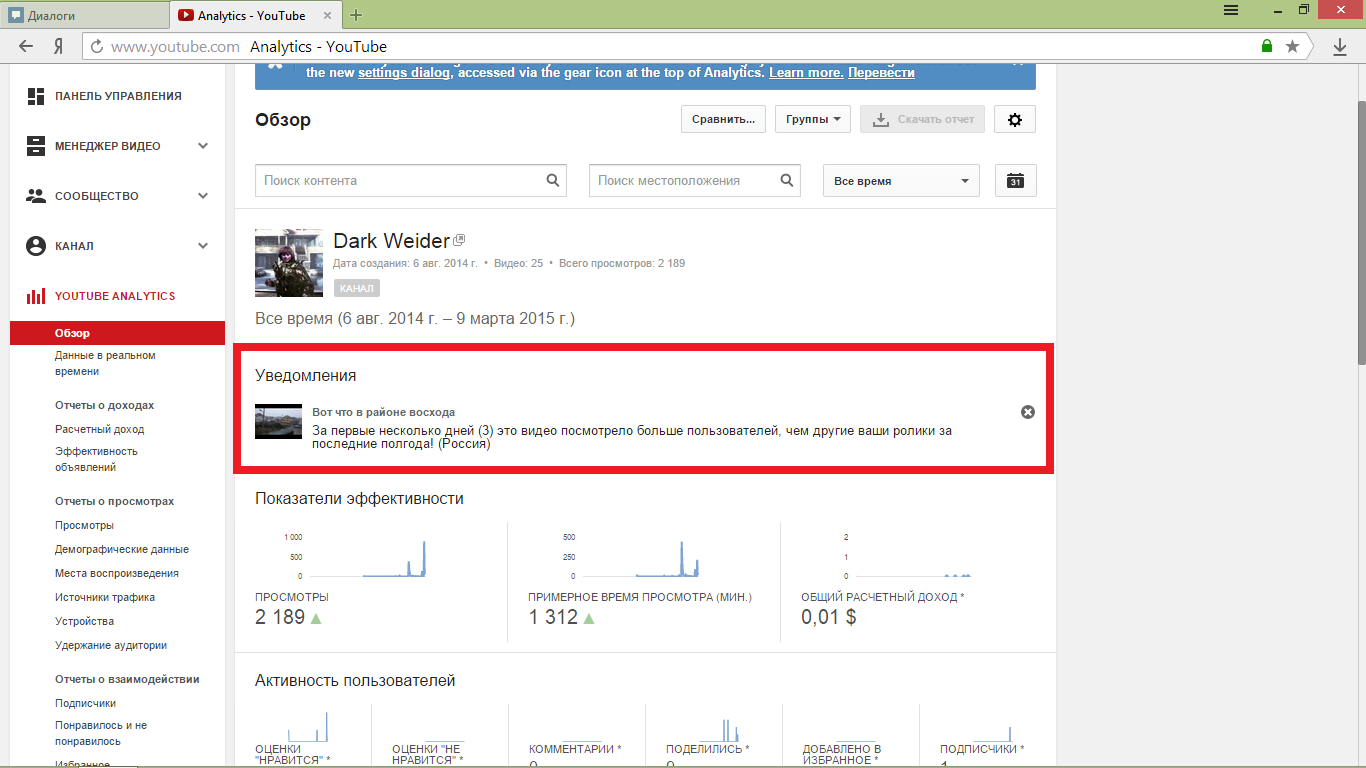Select the Analytics - YouTube browser tab
Screen dimensions: 1366x768
coord(256,15)
